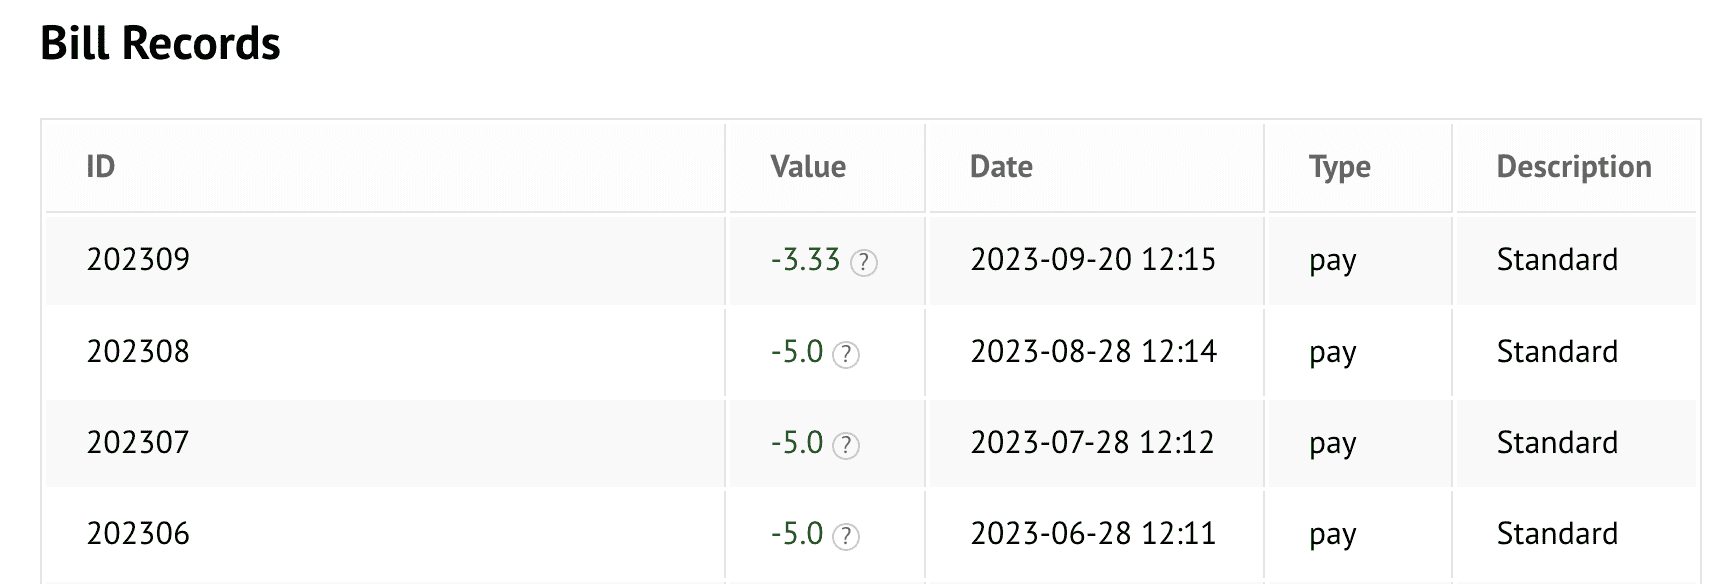Click the pay type in 202307 row
This screenshot has width=1726, height=584.
(1333, 445)
